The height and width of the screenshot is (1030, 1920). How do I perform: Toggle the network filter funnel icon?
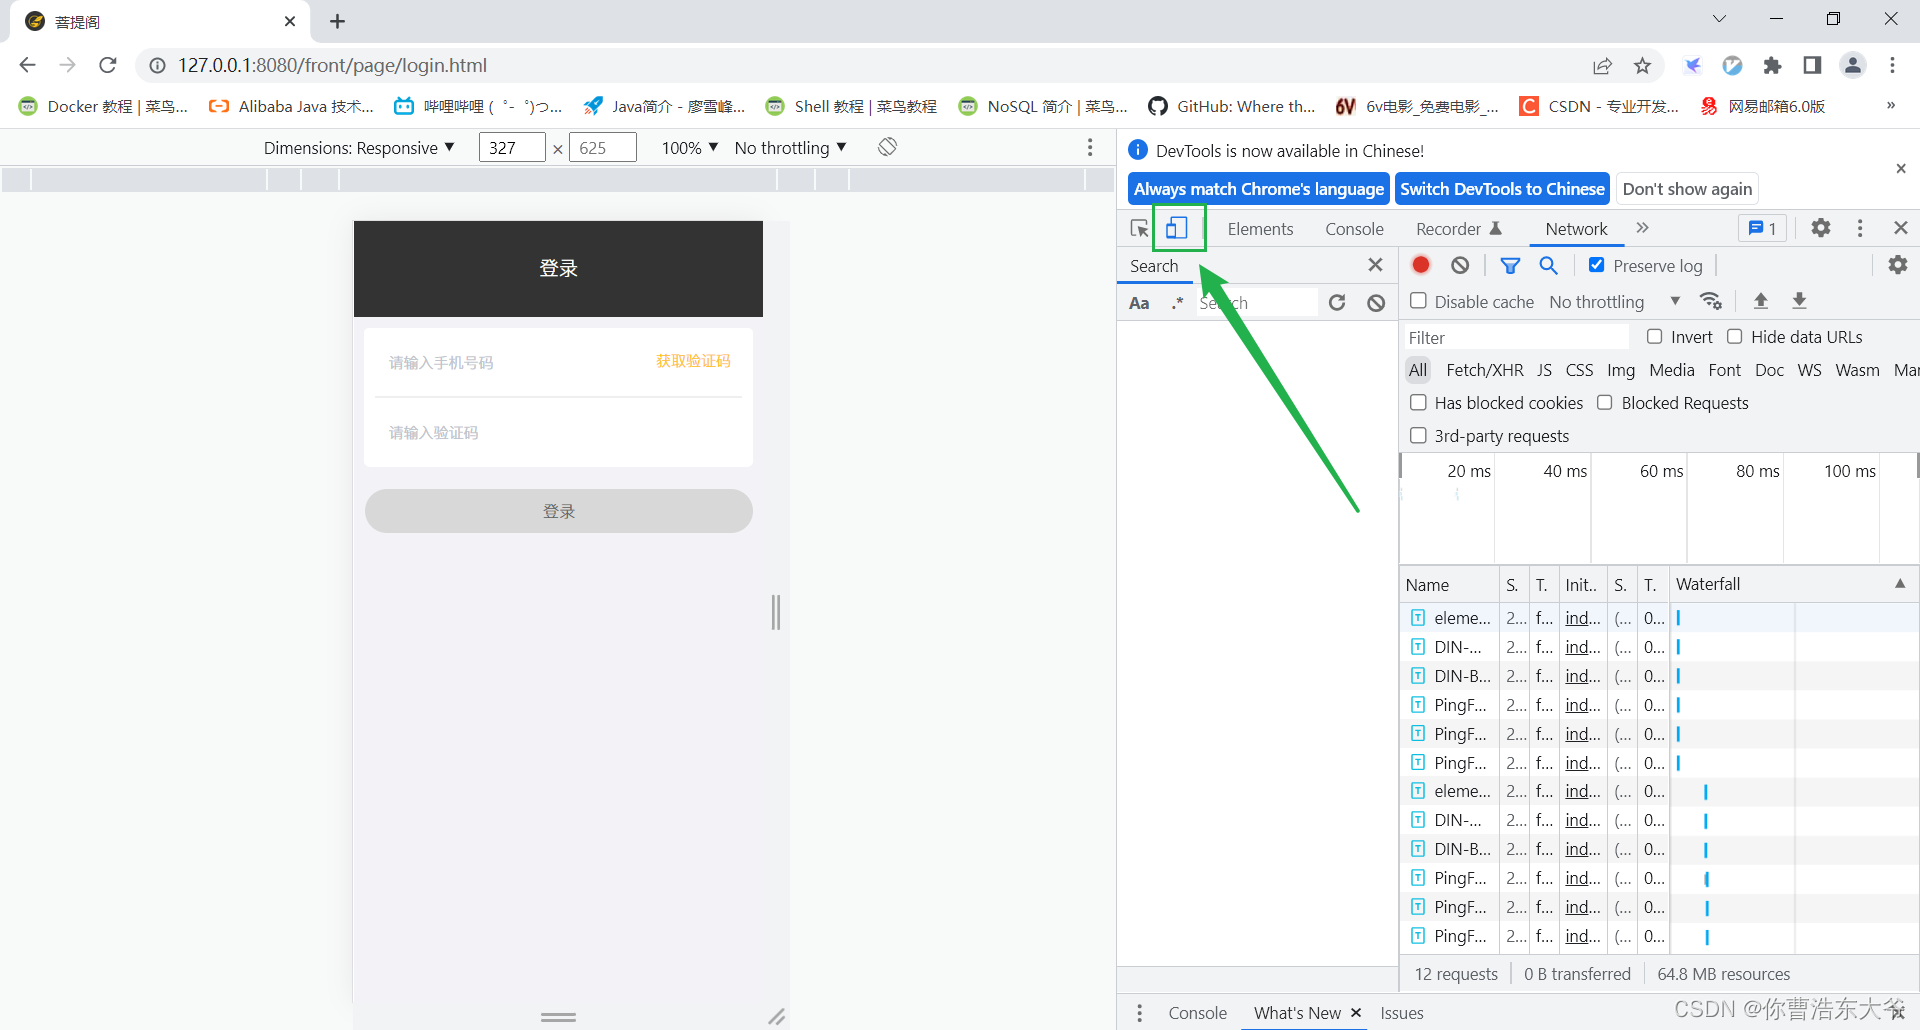coord(1510,265)
